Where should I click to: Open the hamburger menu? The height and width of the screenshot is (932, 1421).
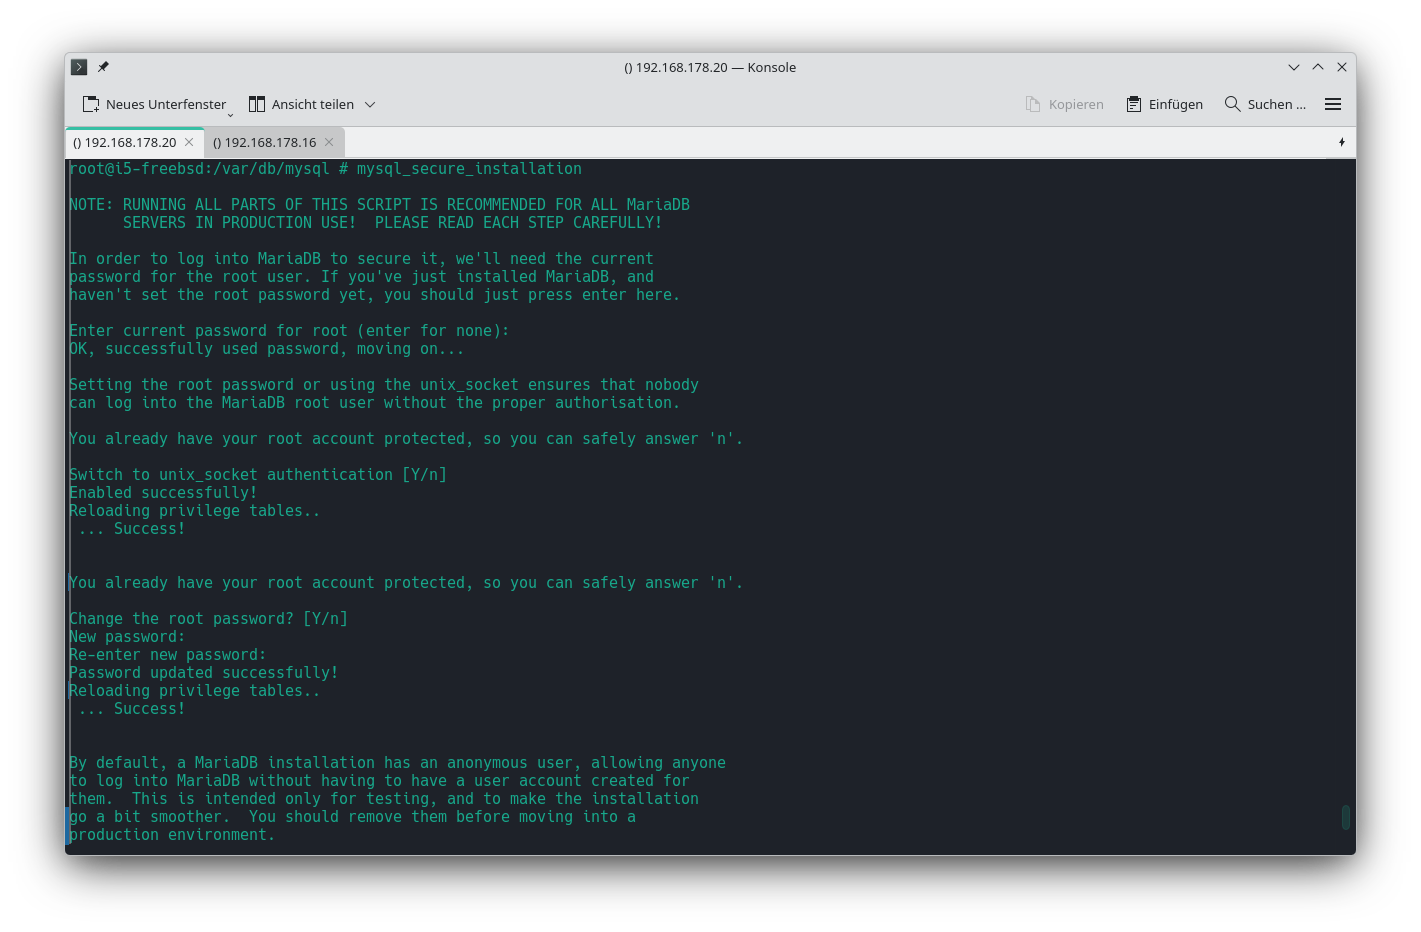click(x=1333, y=104)
